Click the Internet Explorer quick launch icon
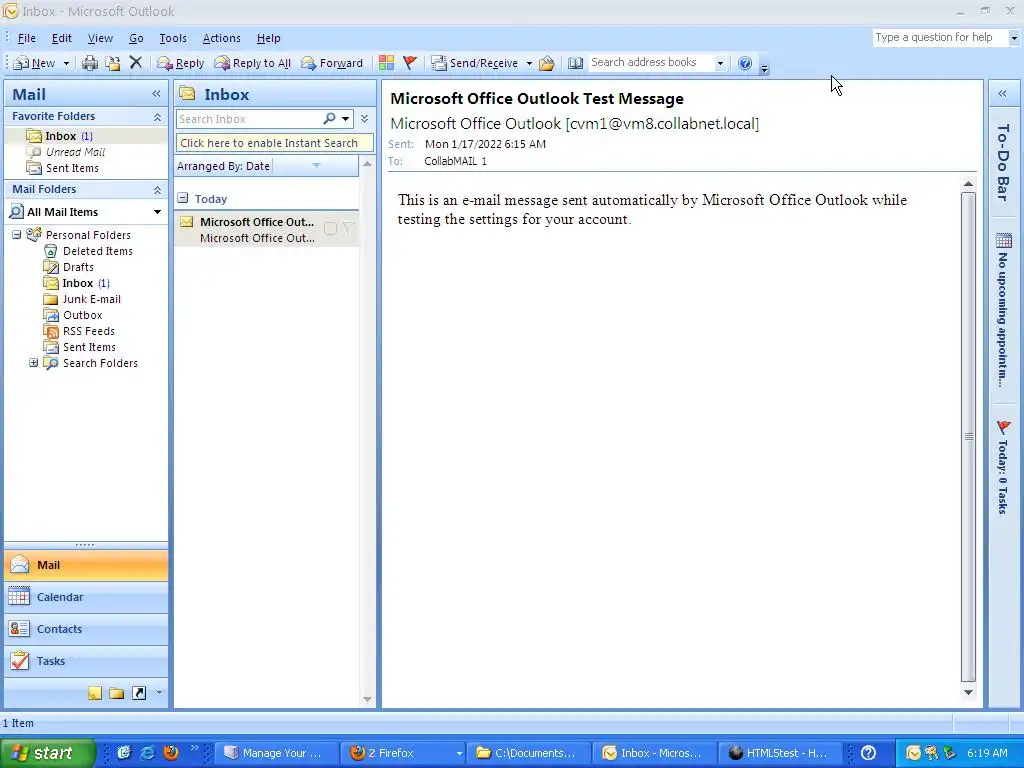Image resolution: width=1024 pixels, height=768 pixels. pos(148,752)
